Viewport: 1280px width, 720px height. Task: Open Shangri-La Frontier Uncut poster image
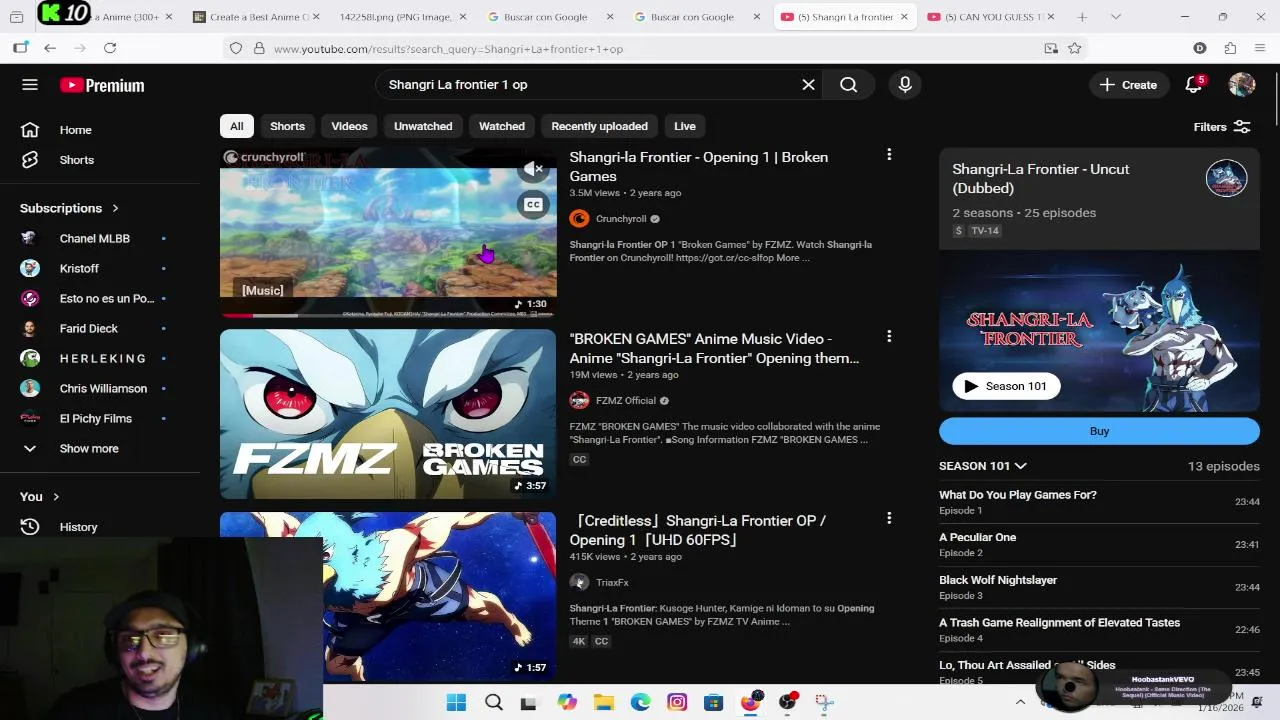click(x=1099, y=332)
